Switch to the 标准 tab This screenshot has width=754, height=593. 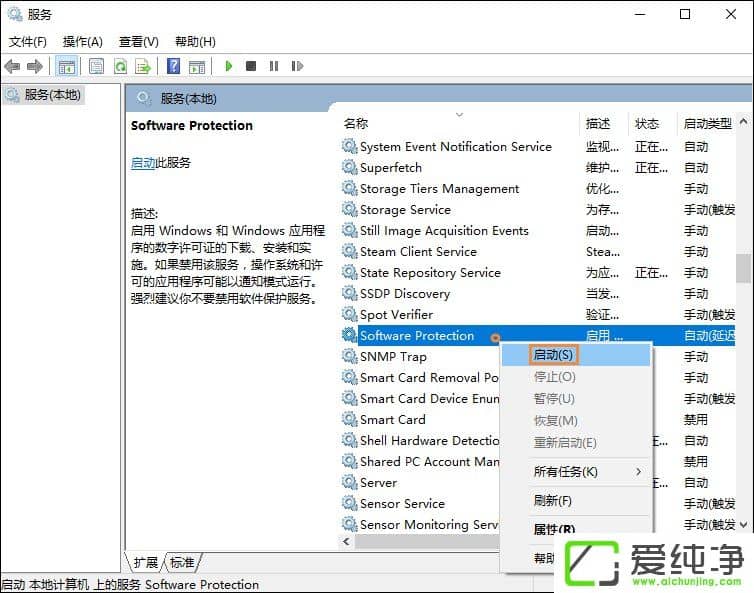(182, 562)
